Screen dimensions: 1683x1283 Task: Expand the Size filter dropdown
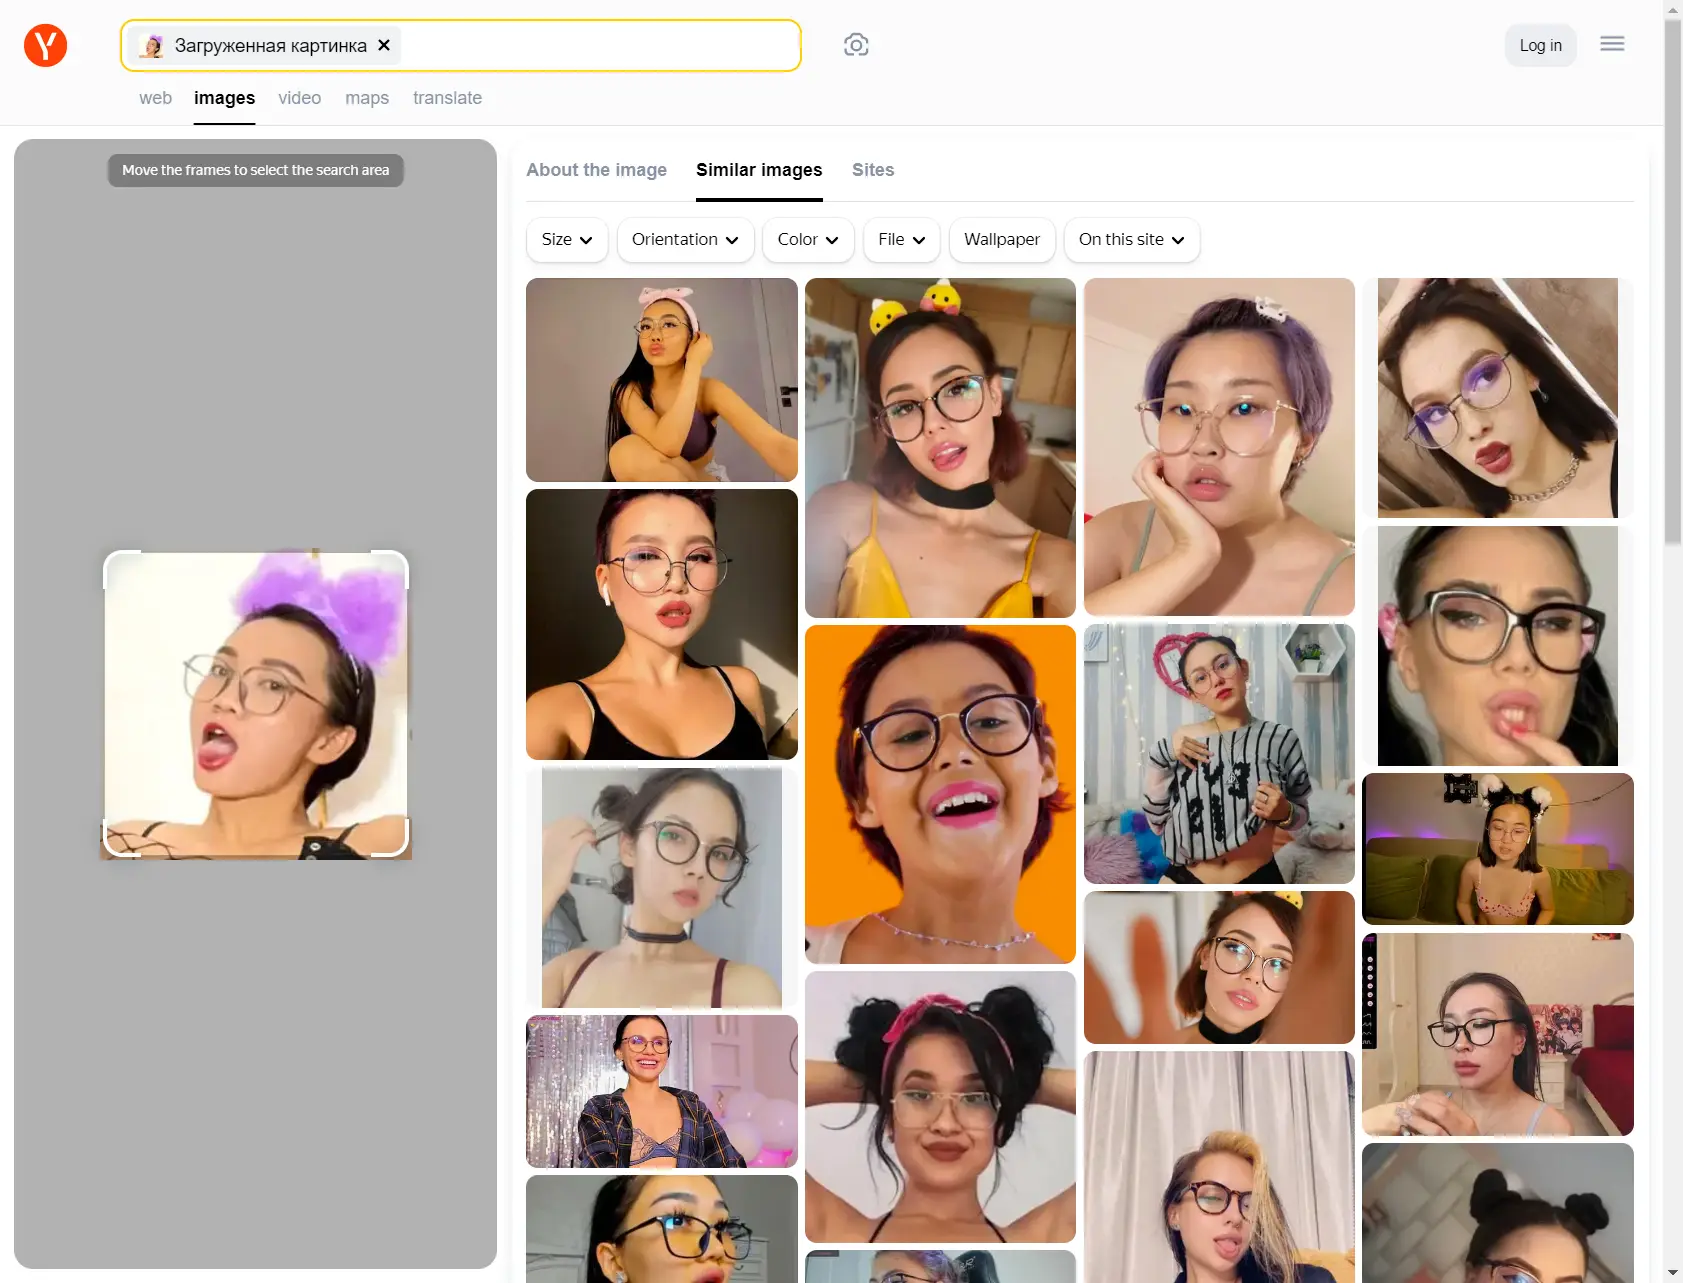tap(566, 240)
